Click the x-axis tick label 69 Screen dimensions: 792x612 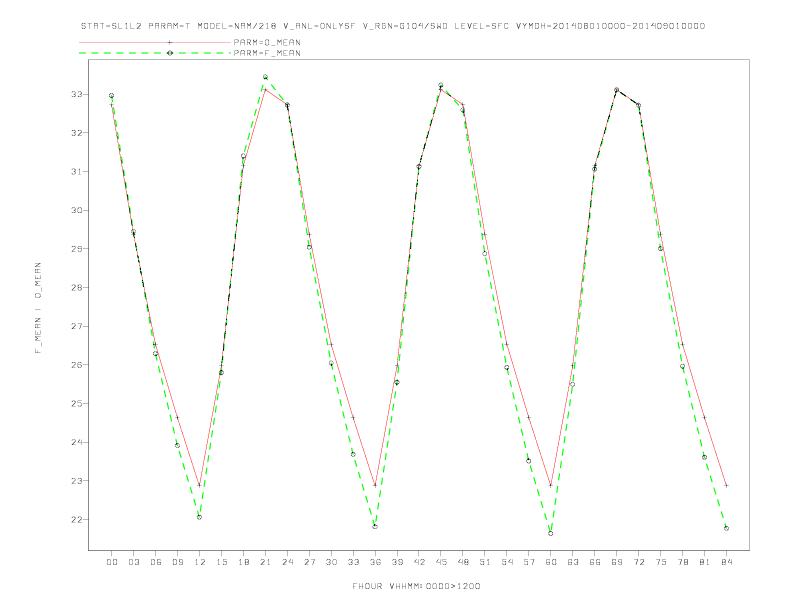tap(616, 562)
